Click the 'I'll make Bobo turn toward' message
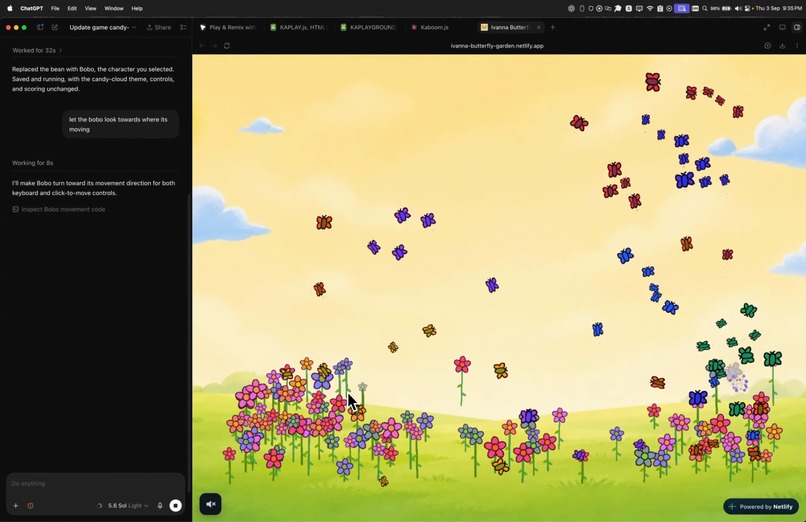The width and height of the screenshot is (806, 522). 94,188
